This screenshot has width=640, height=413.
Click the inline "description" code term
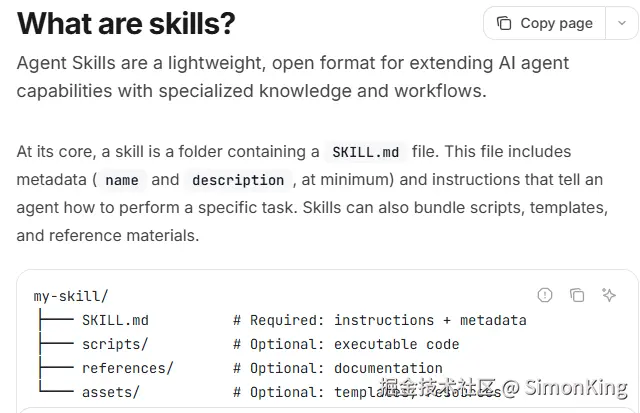(x=238, y=181)
